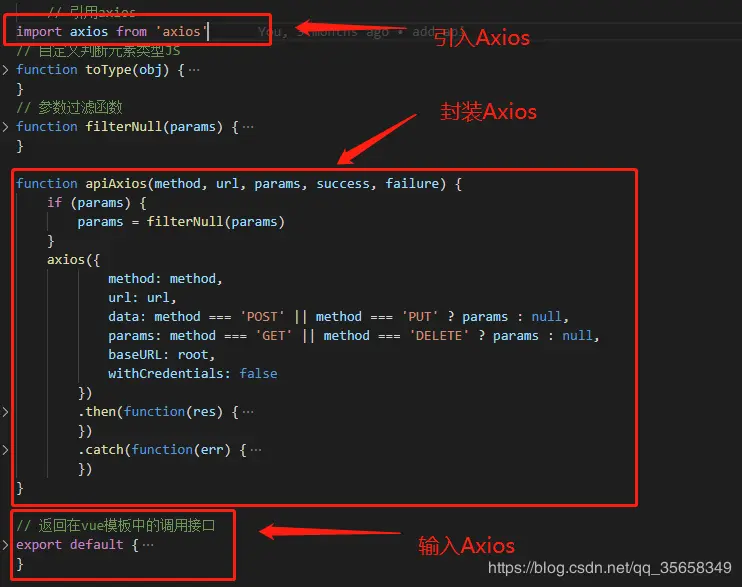Click the ellipsis after .then(function(res) {
Image resolution: width=742 pixels, height=587 pixels.
(x=248, y=412)
